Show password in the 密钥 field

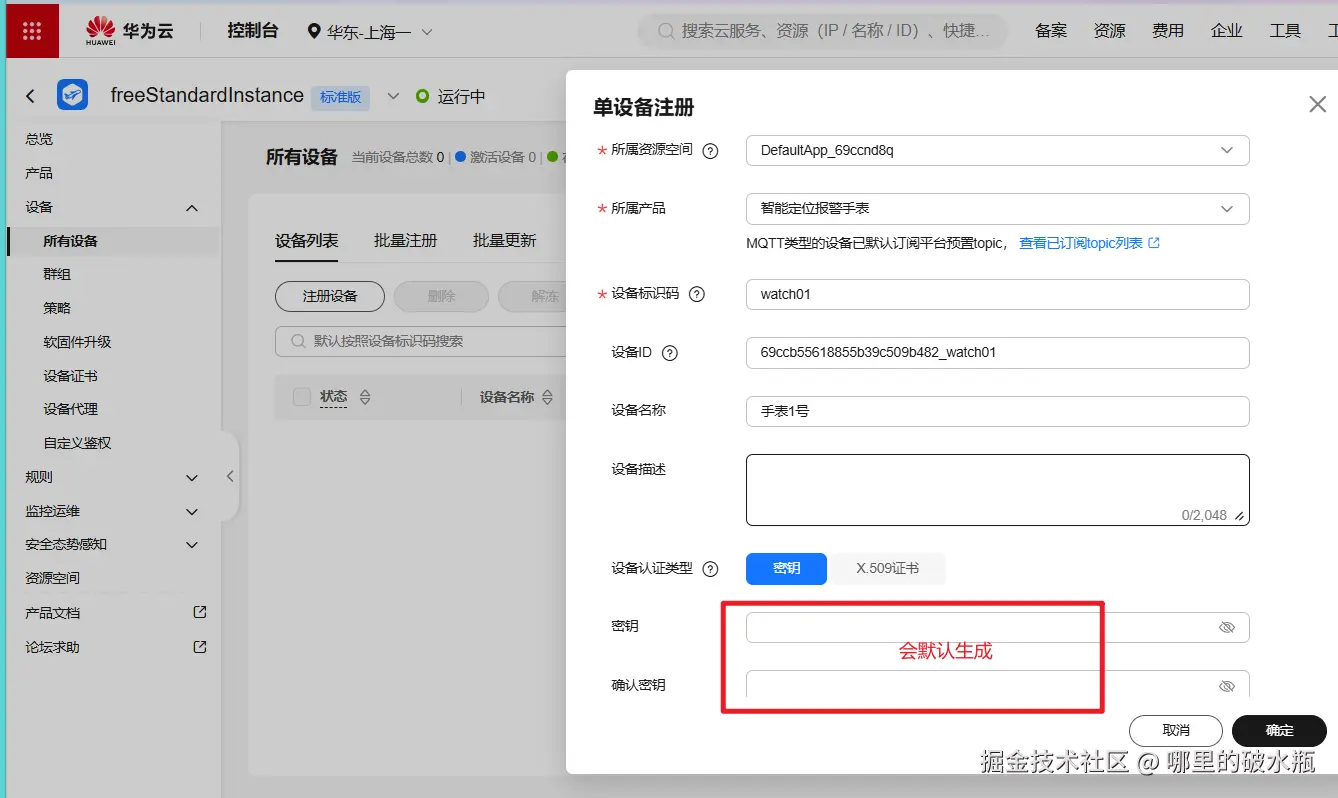pyautogui.click(x=1227, y=627)
